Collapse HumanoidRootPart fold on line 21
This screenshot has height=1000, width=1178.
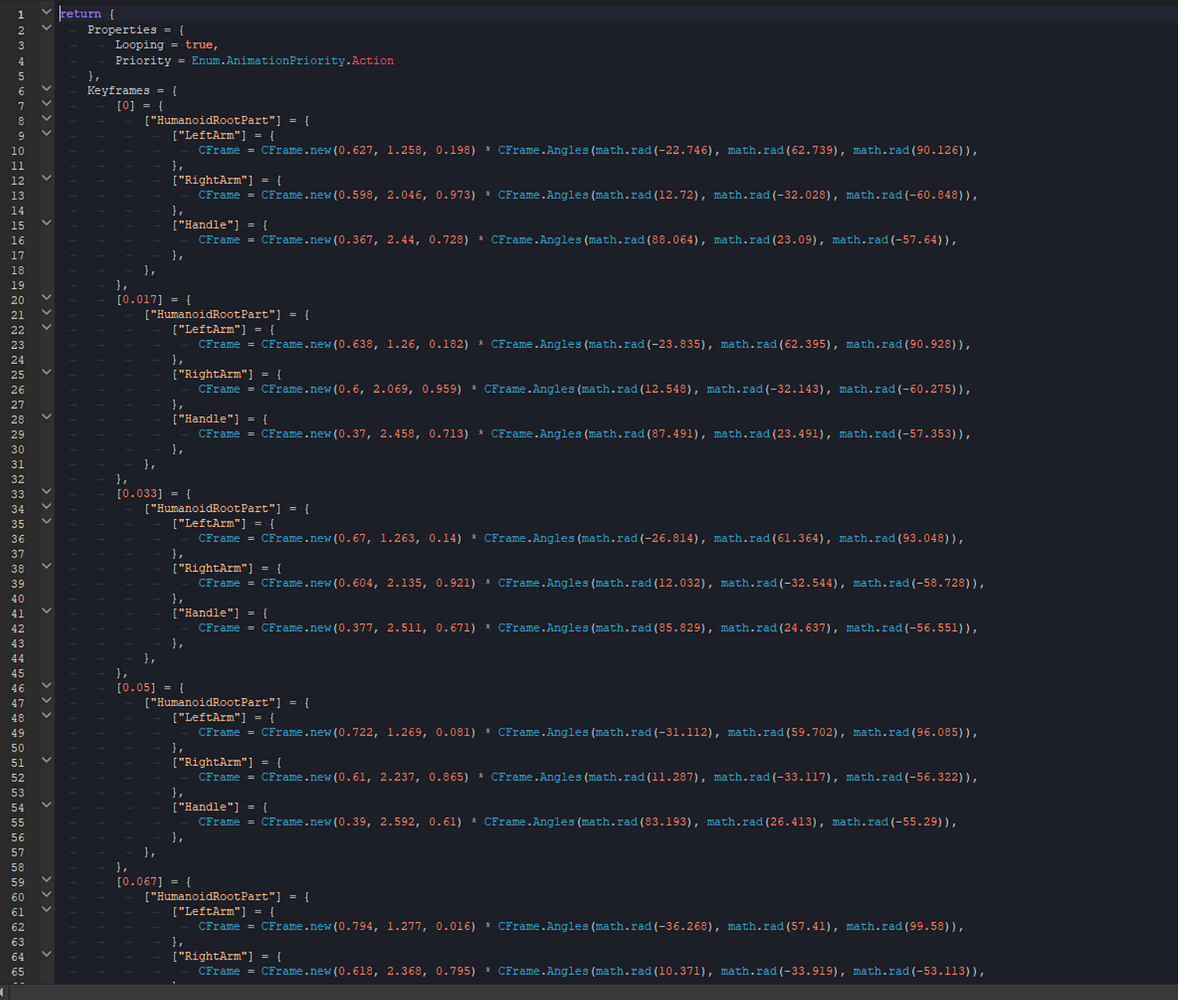[x=46, y=313]
